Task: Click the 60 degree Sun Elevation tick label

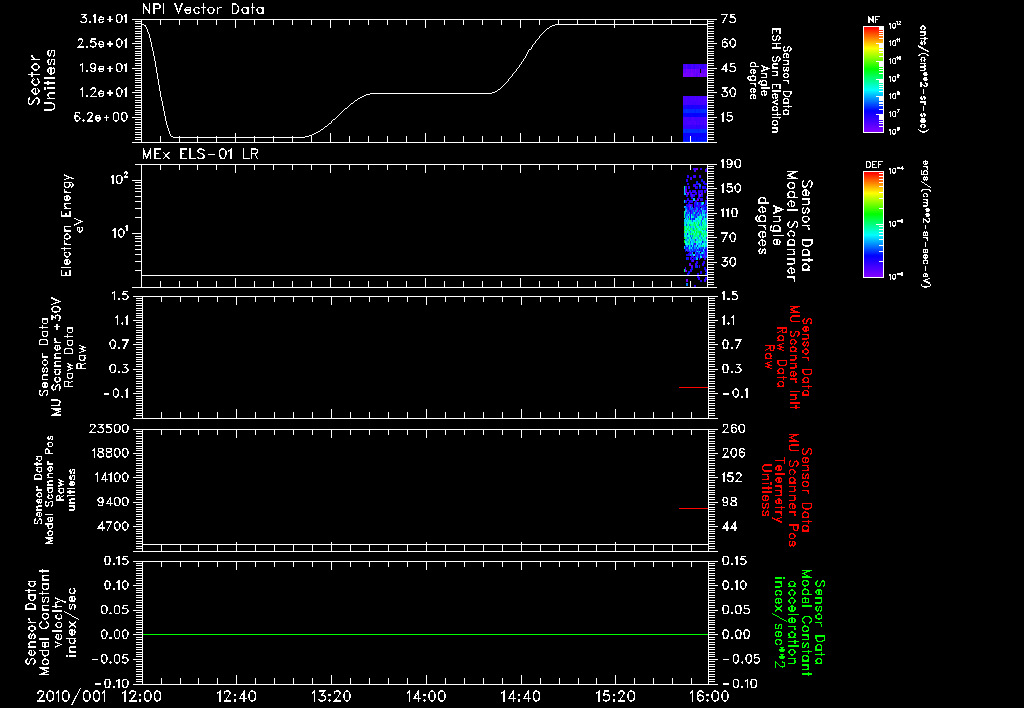Action: click(728, 43)
